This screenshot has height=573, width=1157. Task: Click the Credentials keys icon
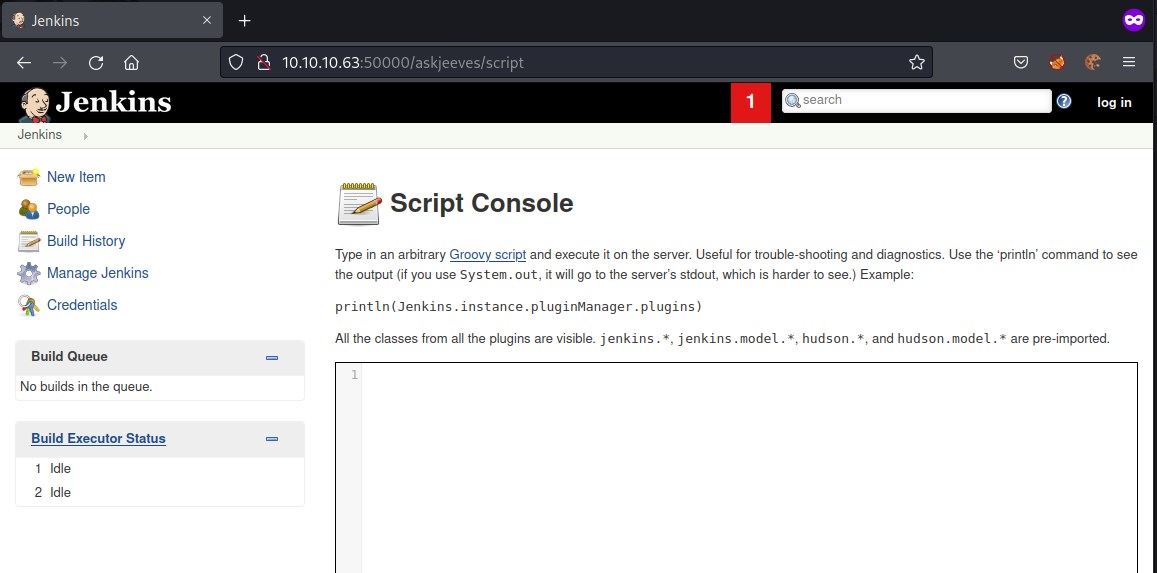click(28, 305)
